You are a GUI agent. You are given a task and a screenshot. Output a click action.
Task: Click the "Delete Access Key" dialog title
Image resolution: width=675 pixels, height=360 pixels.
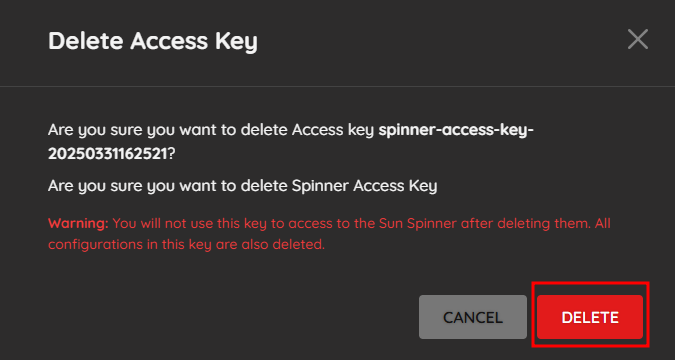(x=153, y=41)
